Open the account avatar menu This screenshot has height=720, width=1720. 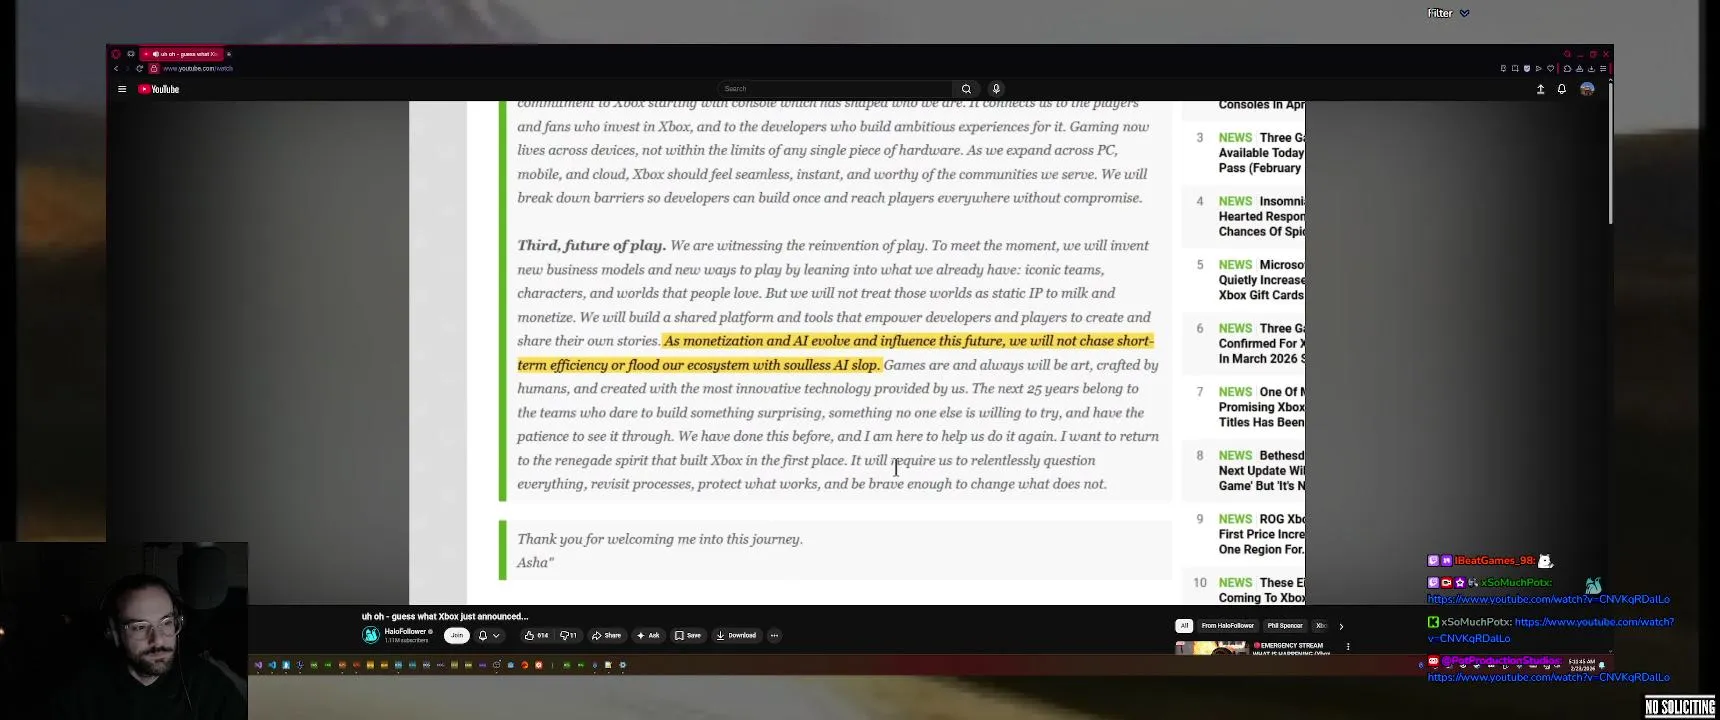coord(1587,89)
